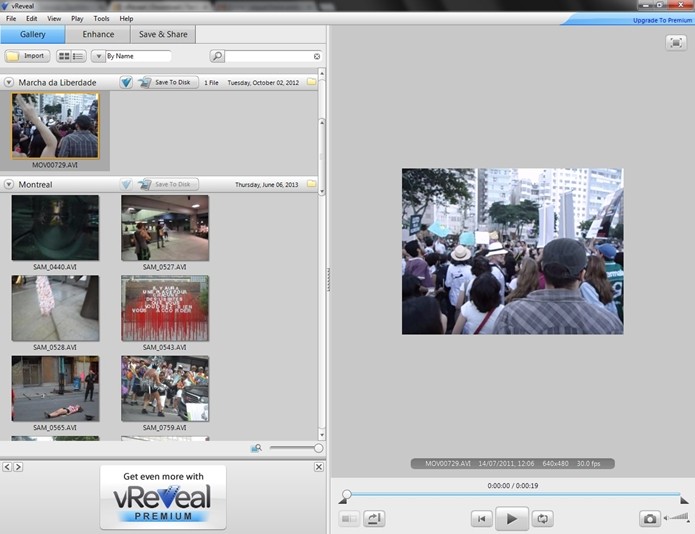This screenshot has width=695, height=534.
Task: Save Marcha da Liberdade to disk
Action: pos(167,82)
